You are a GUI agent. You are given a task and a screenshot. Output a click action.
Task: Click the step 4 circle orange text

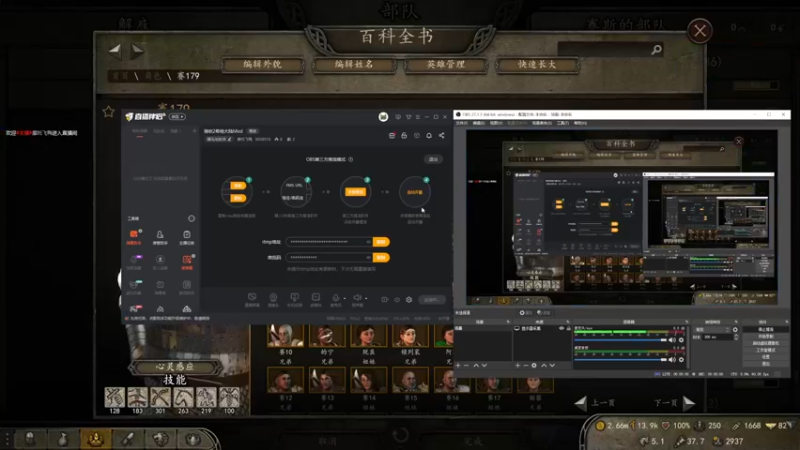click(415, 192)
